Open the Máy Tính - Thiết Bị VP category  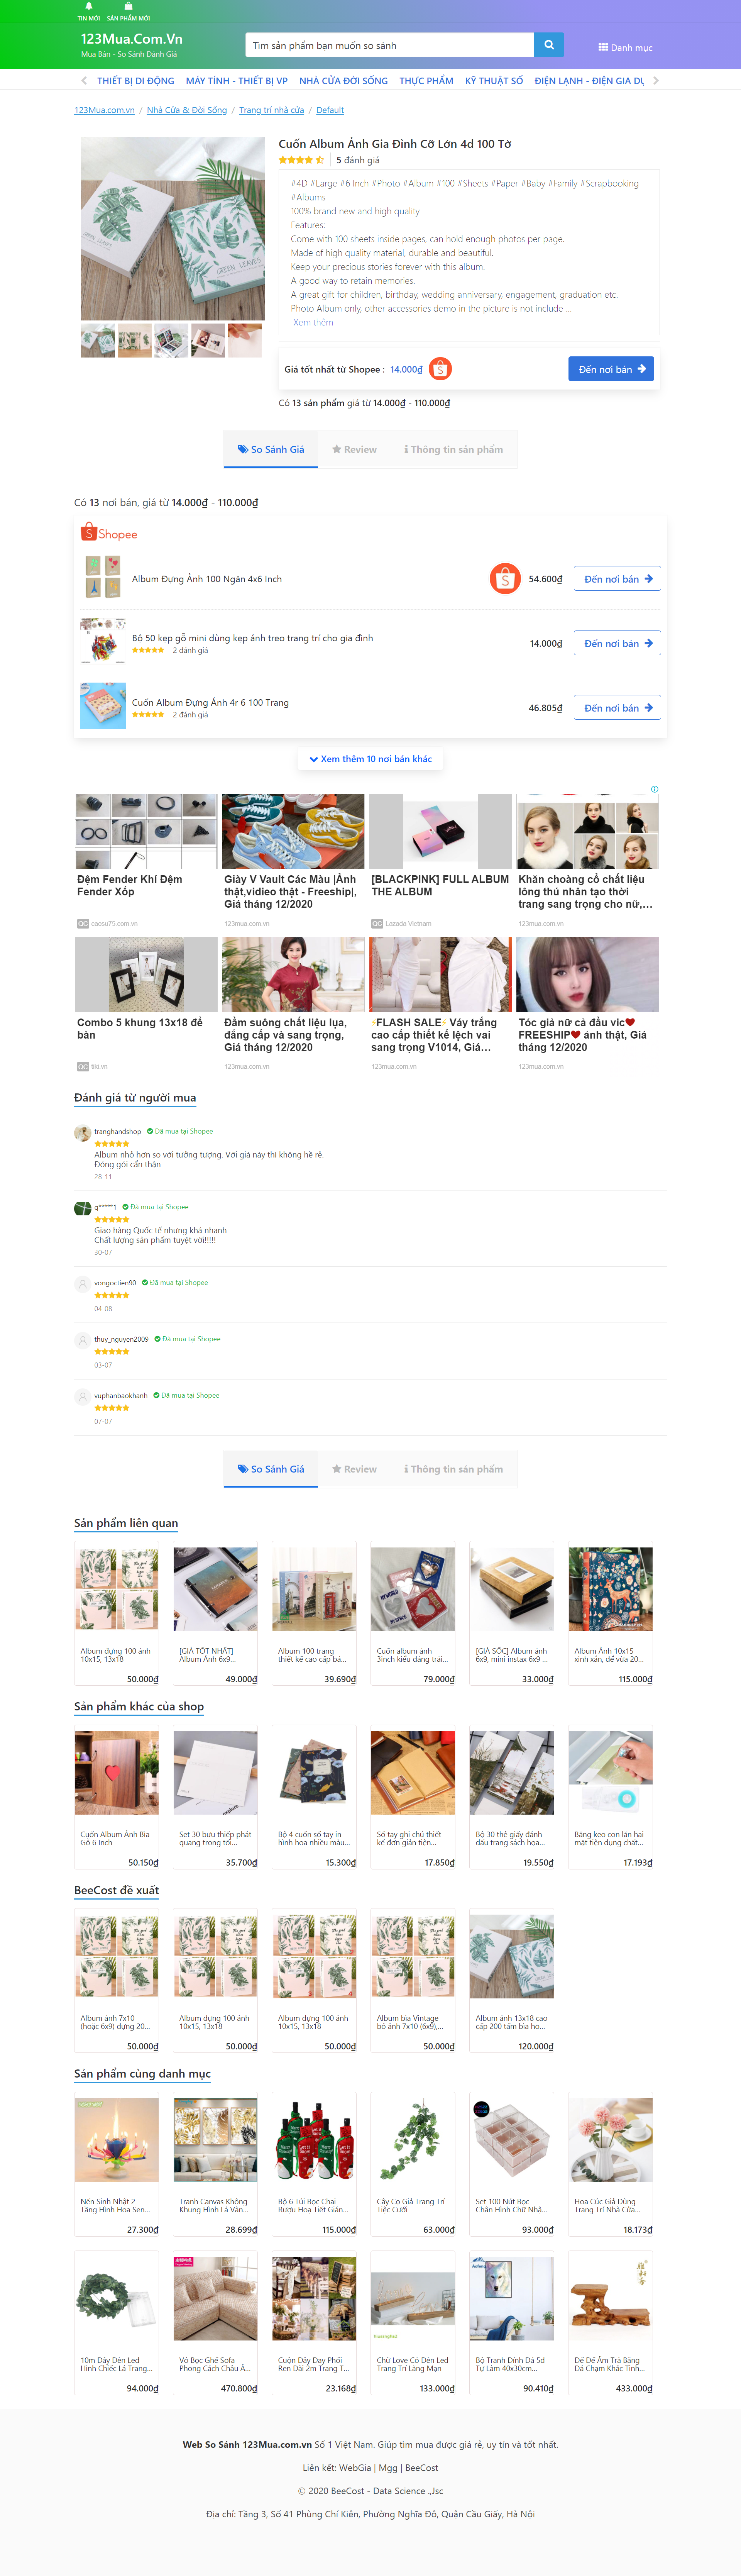click(x=237, y=81)
